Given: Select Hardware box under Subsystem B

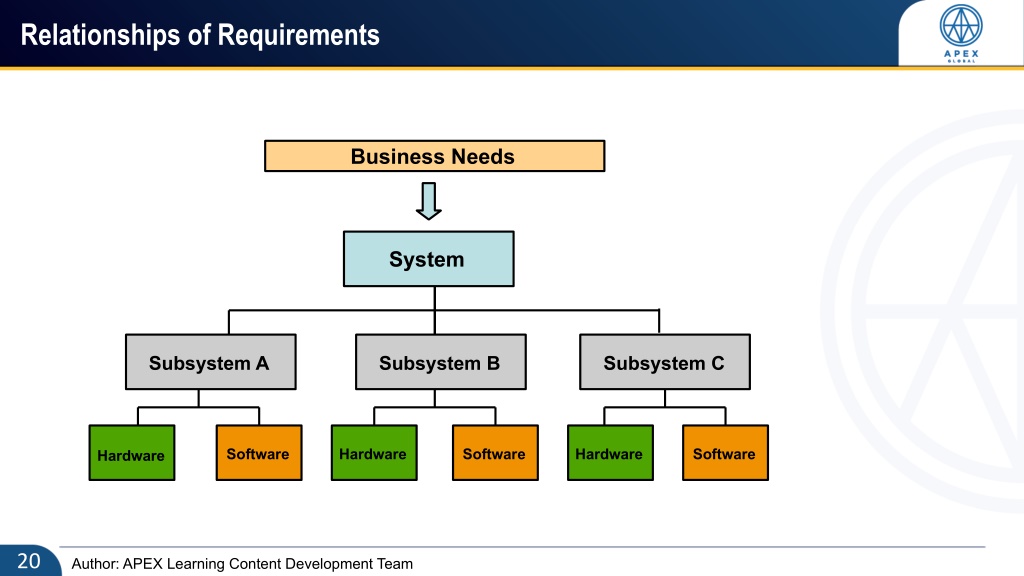Looking at the screenshot, I should [x=374, y=453].
